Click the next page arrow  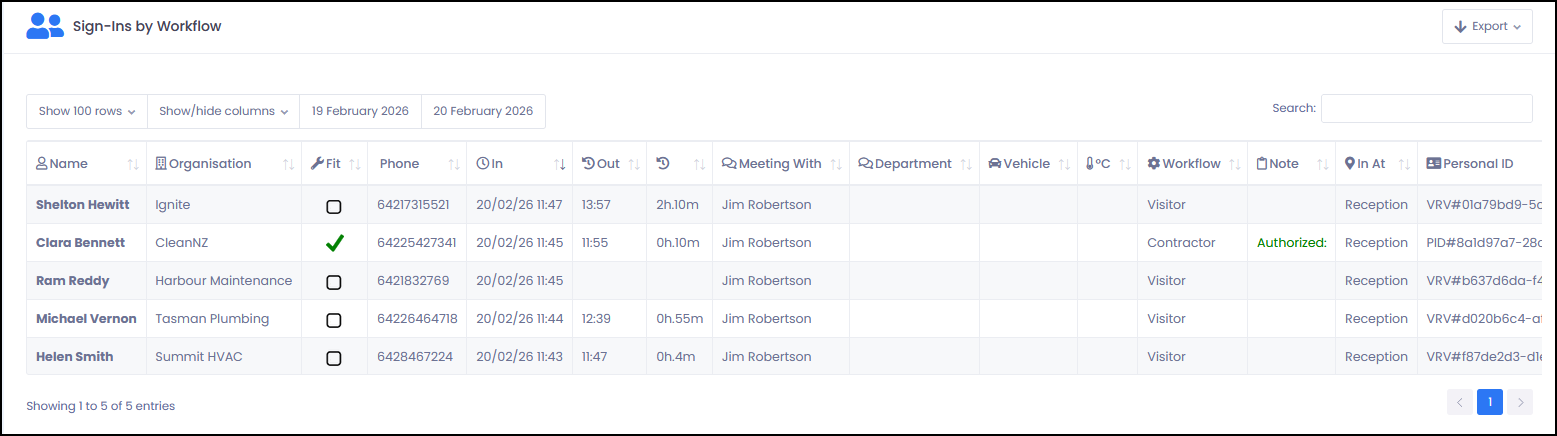(1520, 403)
